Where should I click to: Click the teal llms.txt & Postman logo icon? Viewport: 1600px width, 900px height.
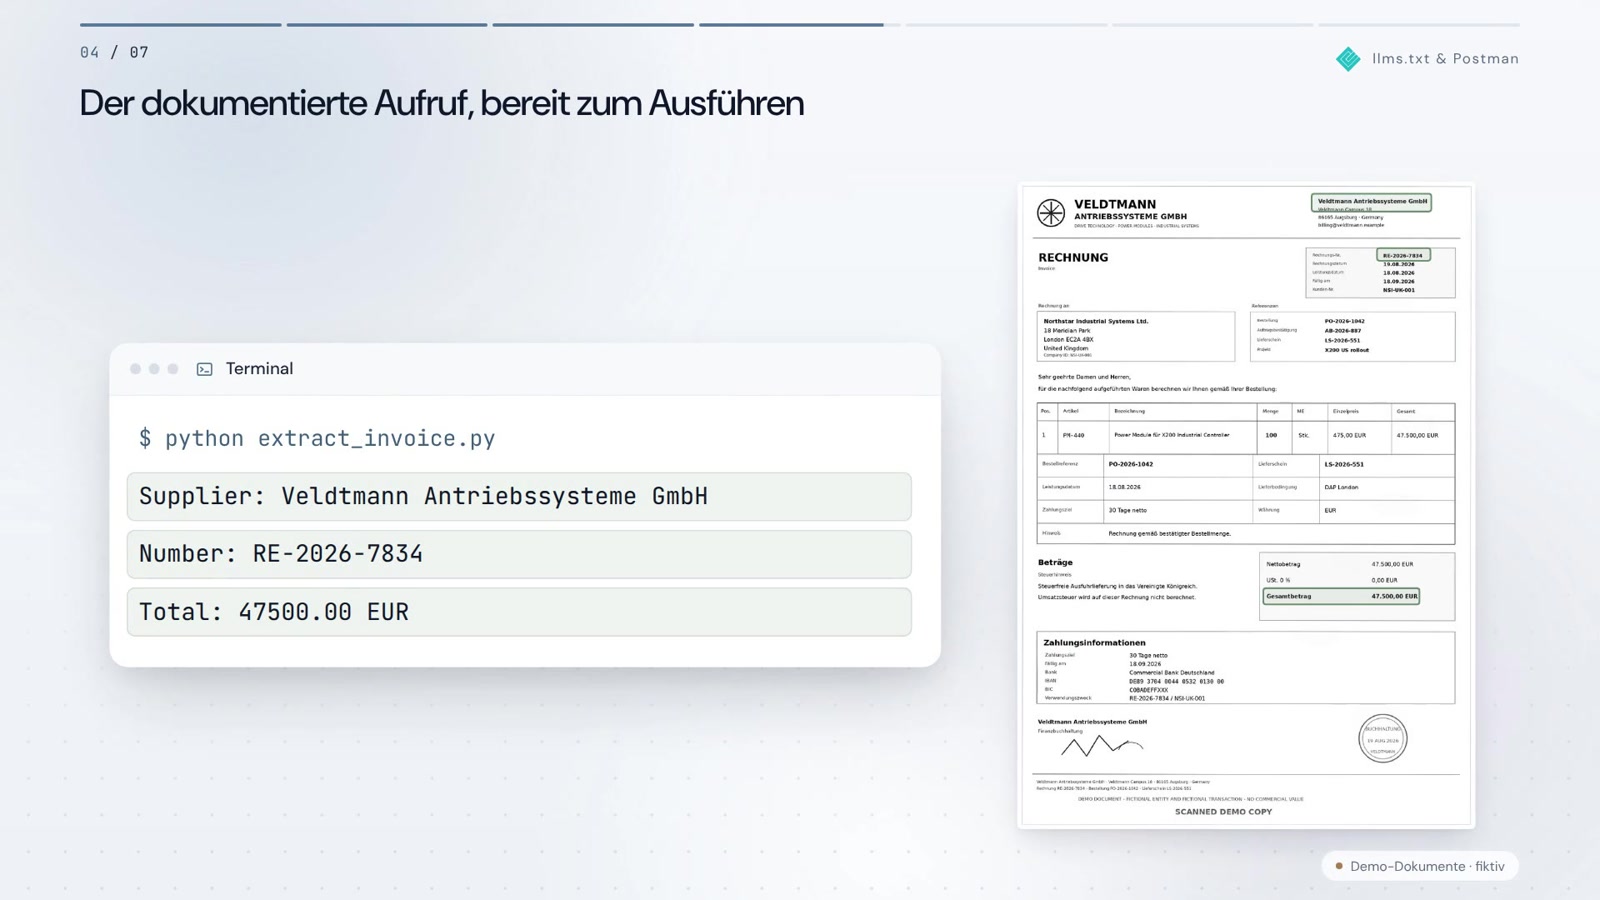pyautogui.click(x=1348, y=59)
